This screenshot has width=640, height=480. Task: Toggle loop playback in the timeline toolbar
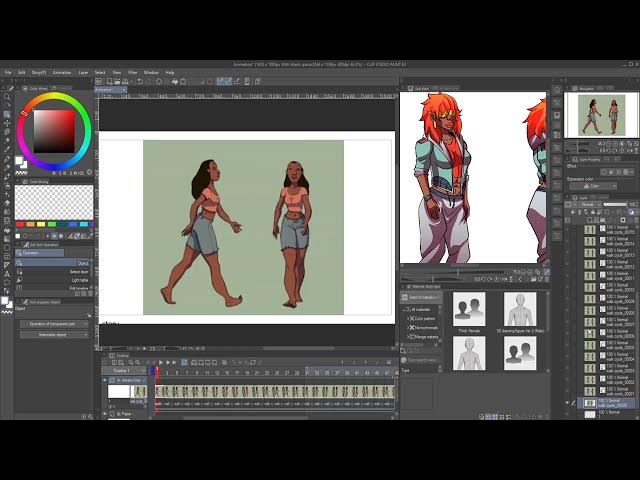click(184, 362)
